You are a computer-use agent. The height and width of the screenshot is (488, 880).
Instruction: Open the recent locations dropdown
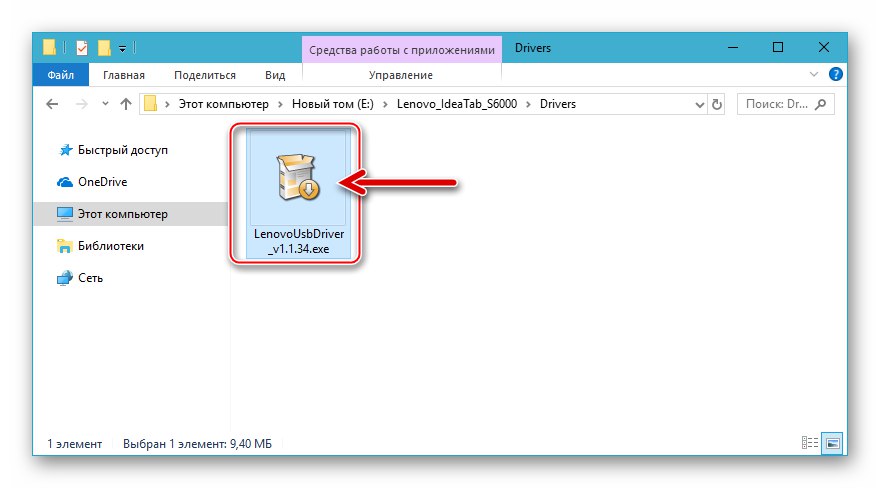coord(105,104)
